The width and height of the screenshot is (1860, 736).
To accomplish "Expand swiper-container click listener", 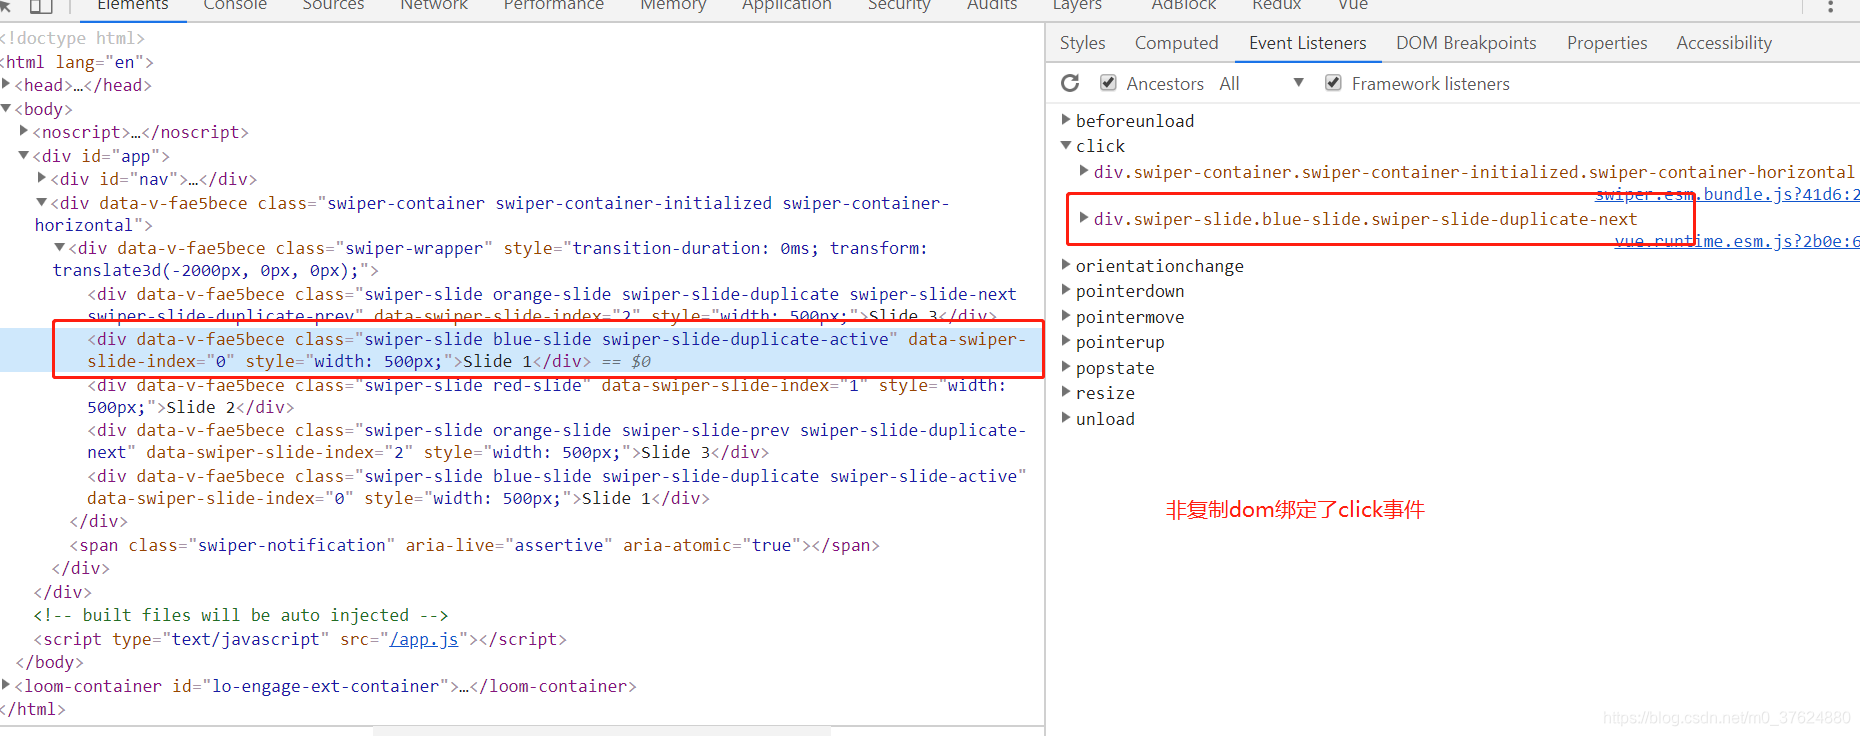I will [1084, 171].
